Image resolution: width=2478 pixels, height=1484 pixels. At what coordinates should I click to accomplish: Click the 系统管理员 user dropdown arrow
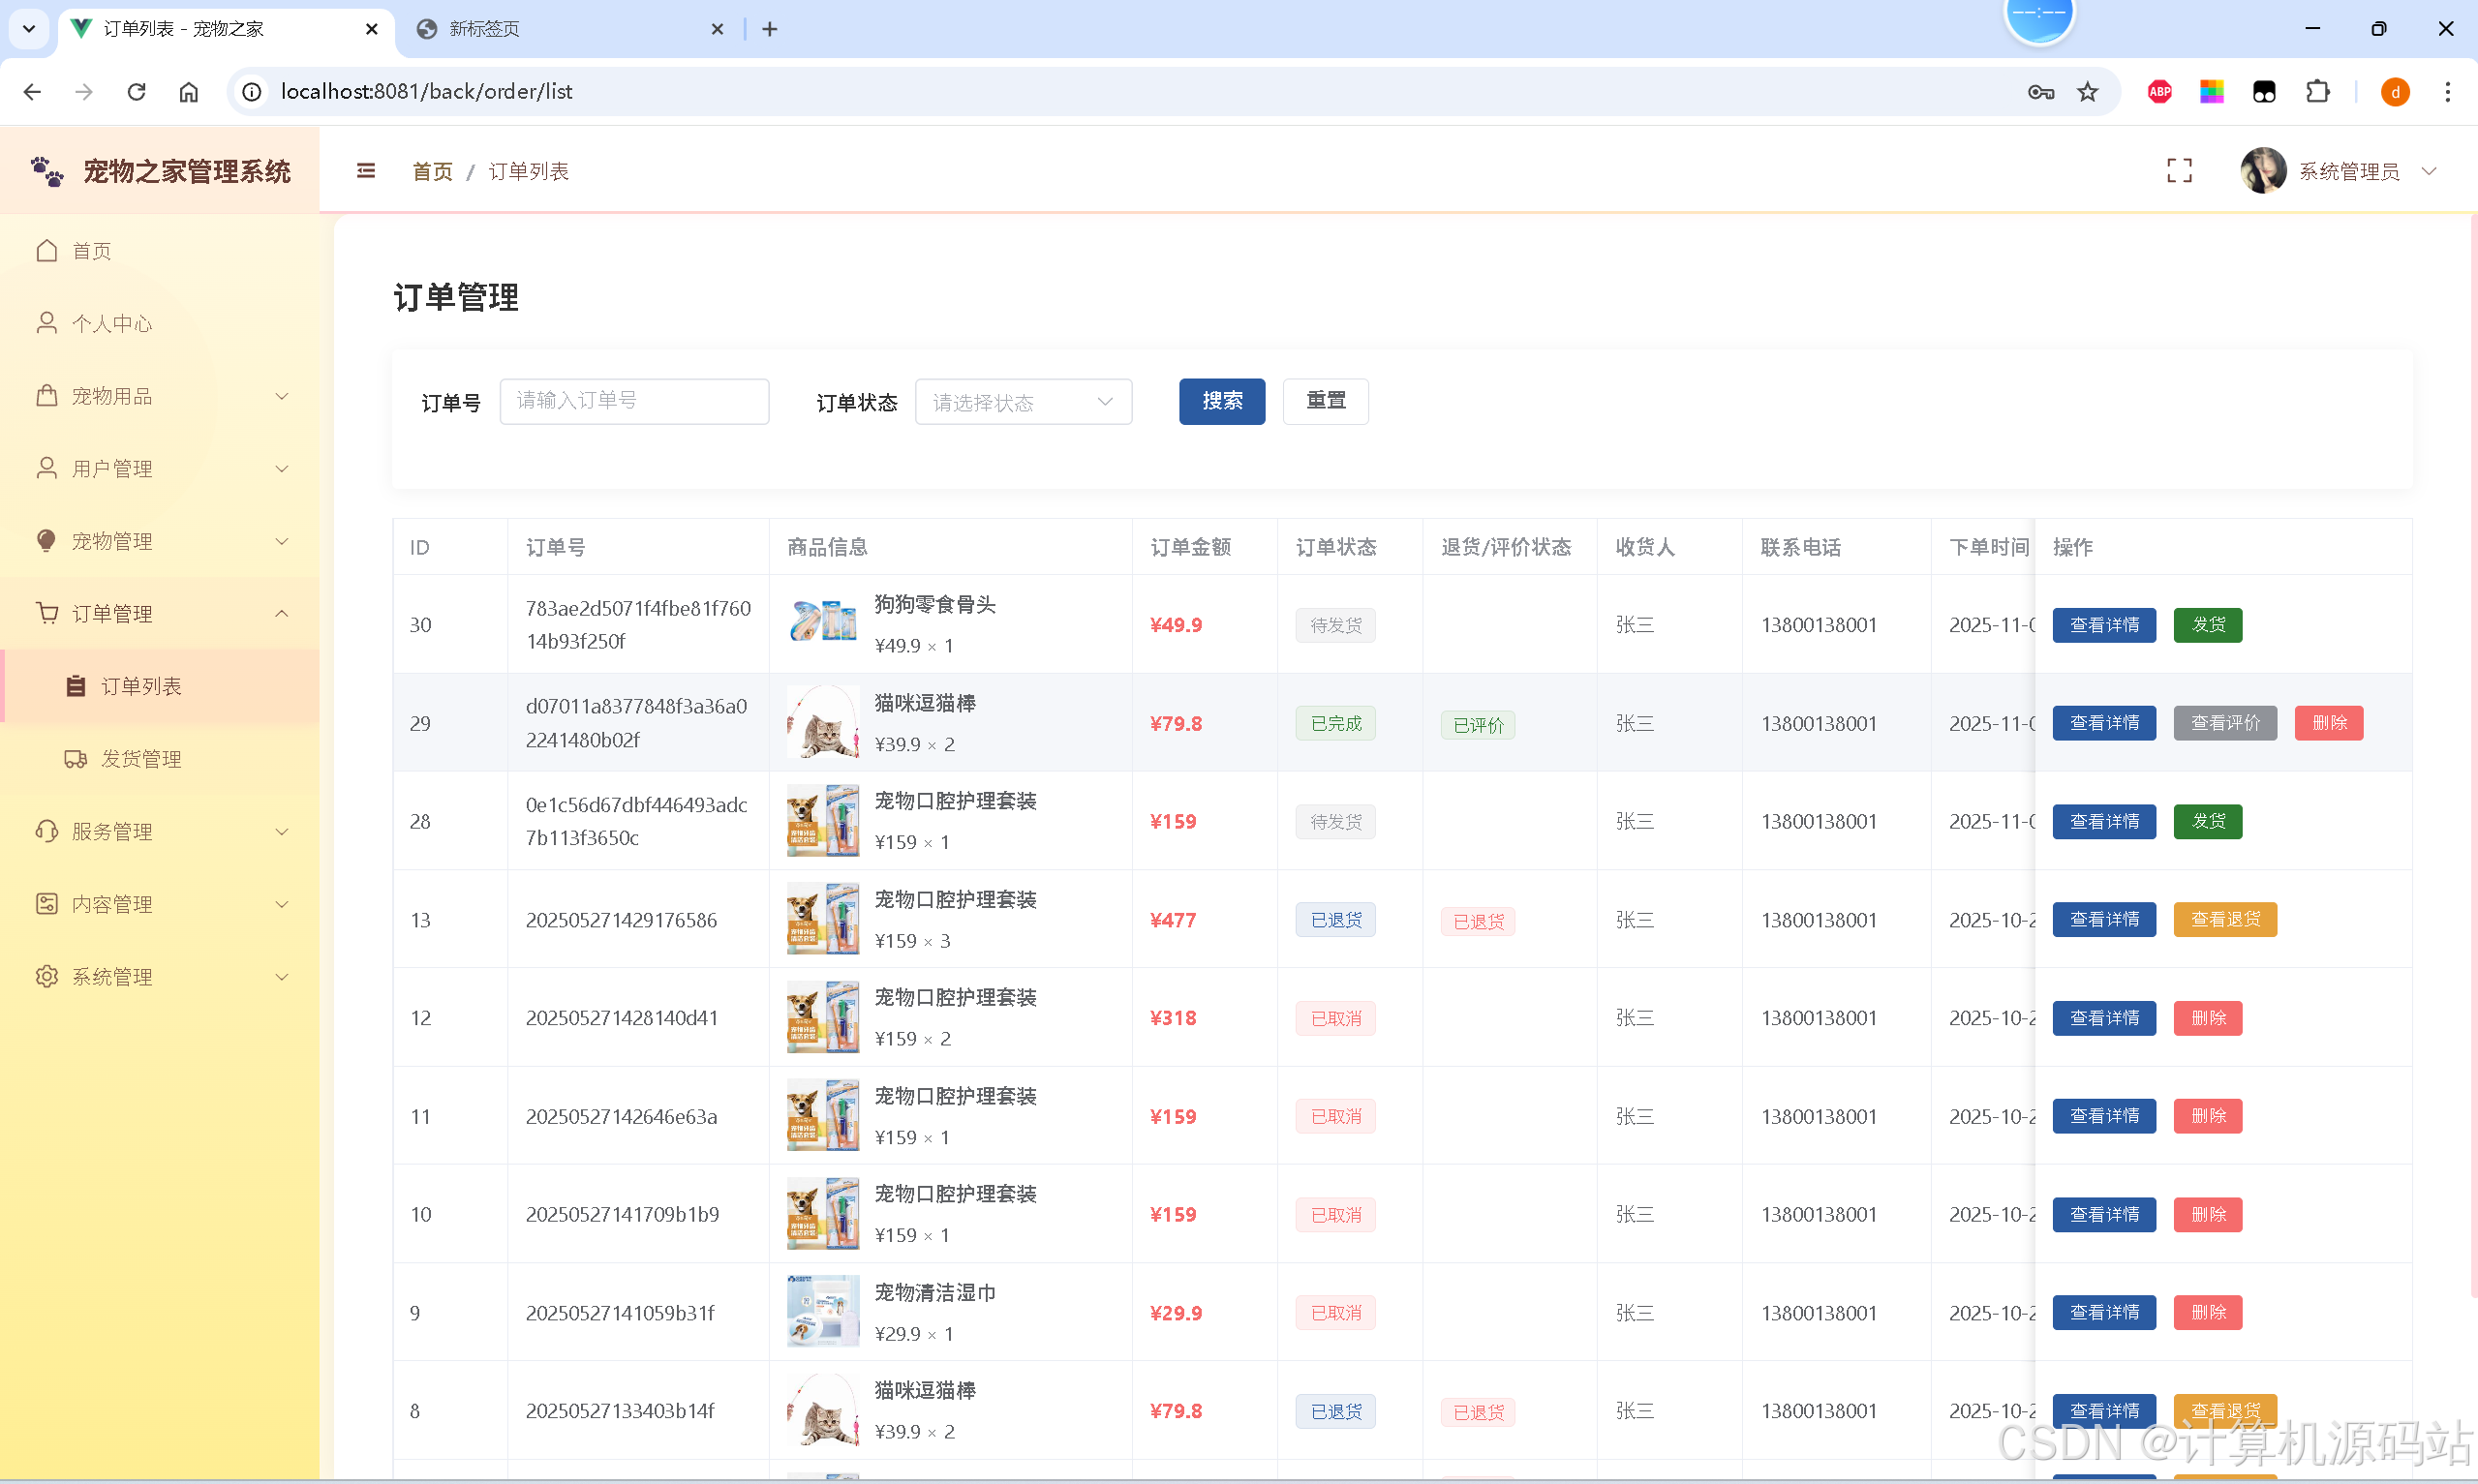[x=2429, y=172]
